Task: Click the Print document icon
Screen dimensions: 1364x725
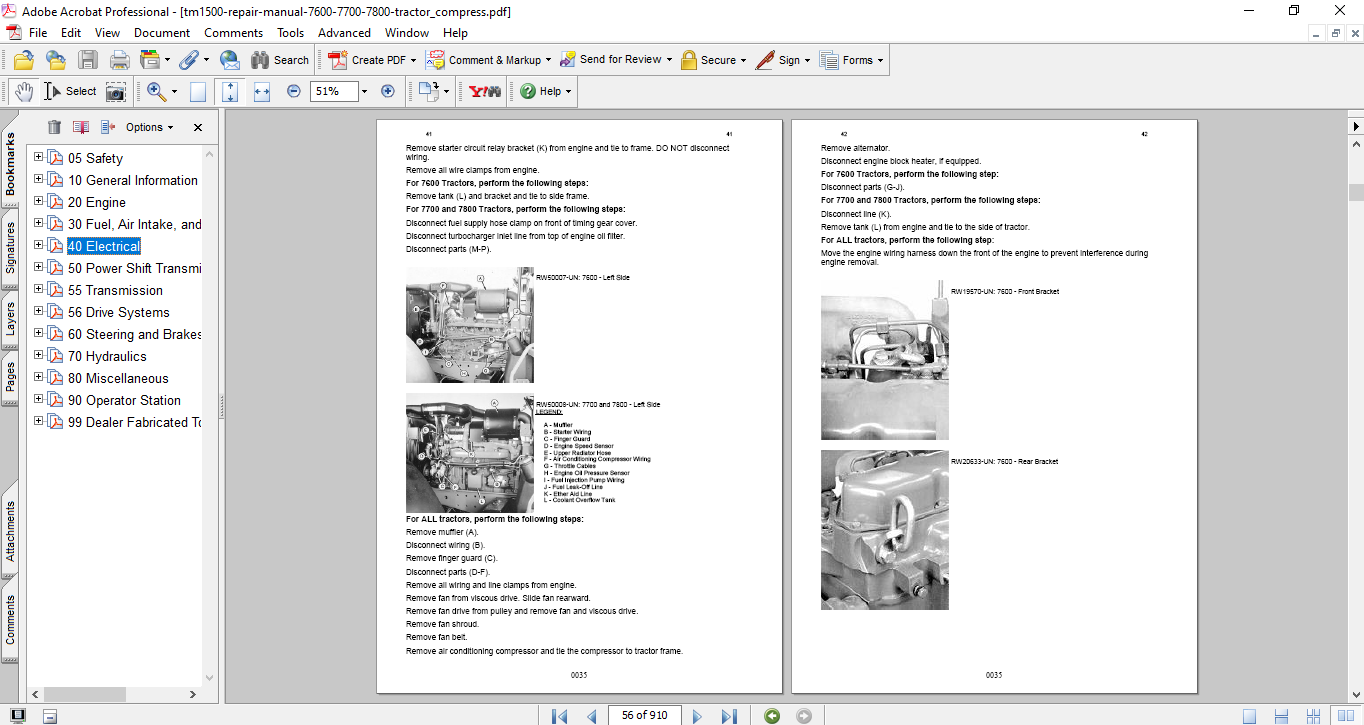Action: point(119,60)
